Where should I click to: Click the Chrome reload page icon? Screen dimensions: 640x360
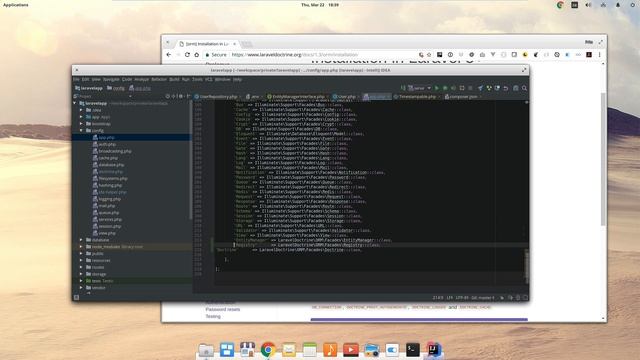(x=187, y=55)
